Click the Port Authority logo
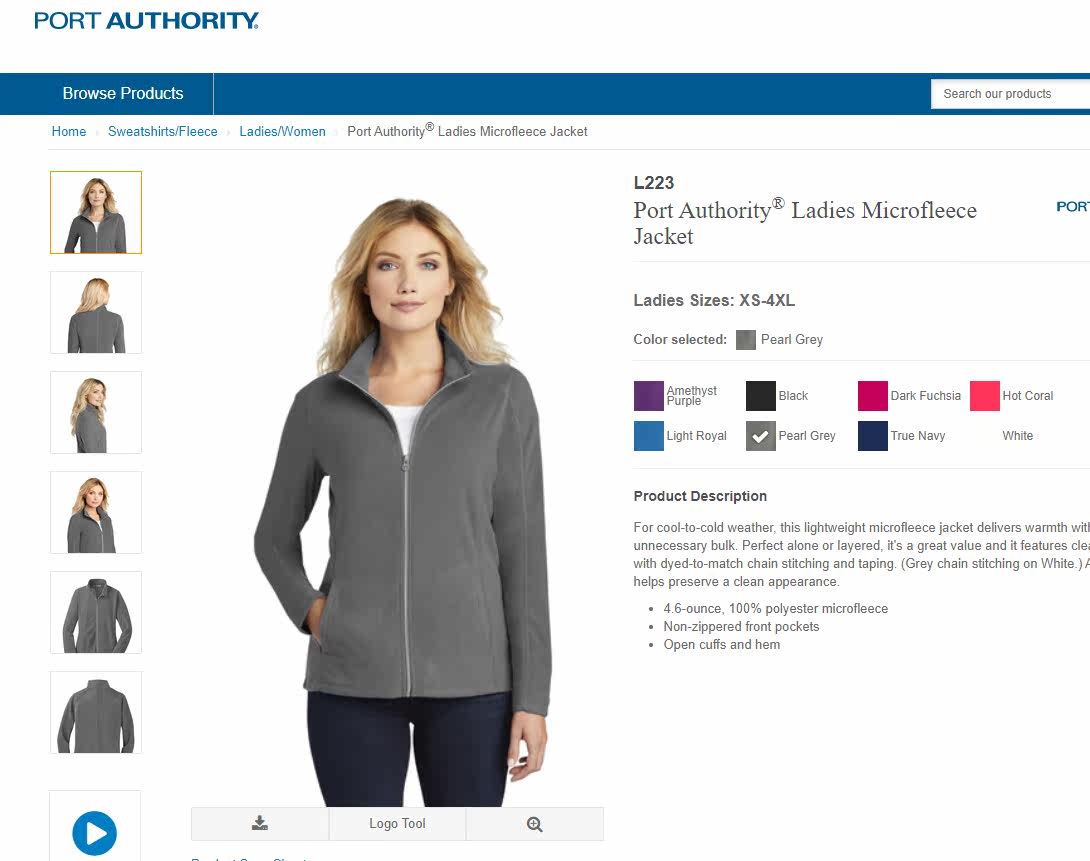1090x861 pixels. tap(146, 21)
